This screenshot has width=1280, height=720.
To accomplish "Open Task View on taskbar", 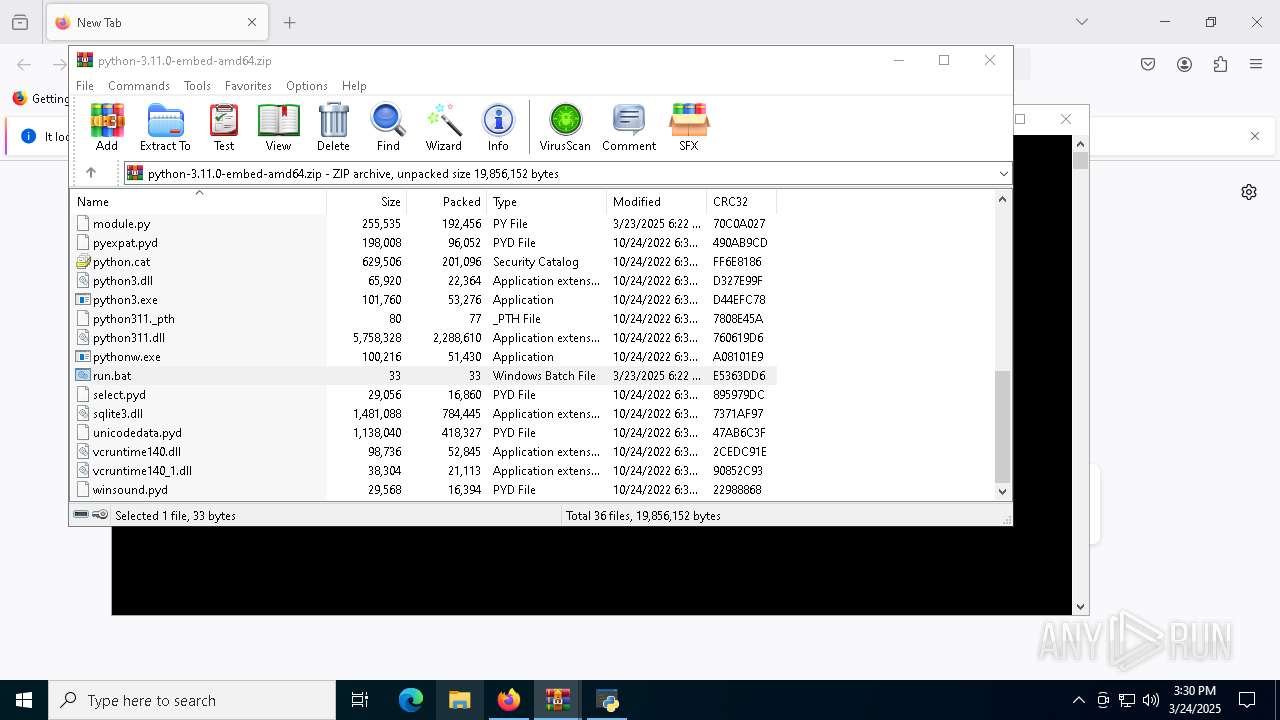I will 360,700.
